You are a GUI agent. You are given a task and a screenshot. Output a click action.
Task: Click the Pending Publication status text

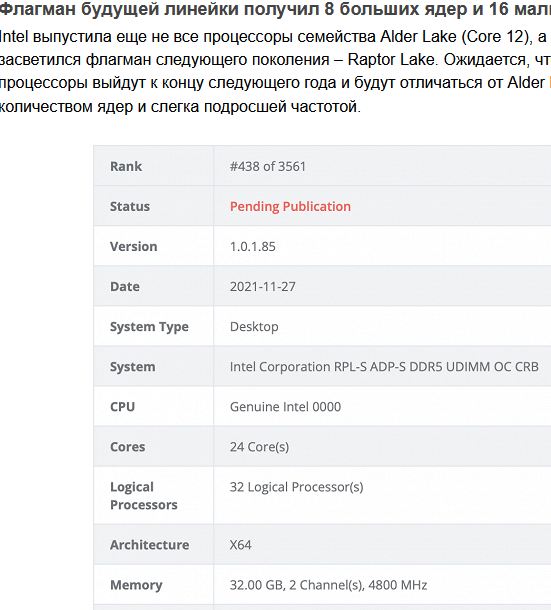(290, 207)
